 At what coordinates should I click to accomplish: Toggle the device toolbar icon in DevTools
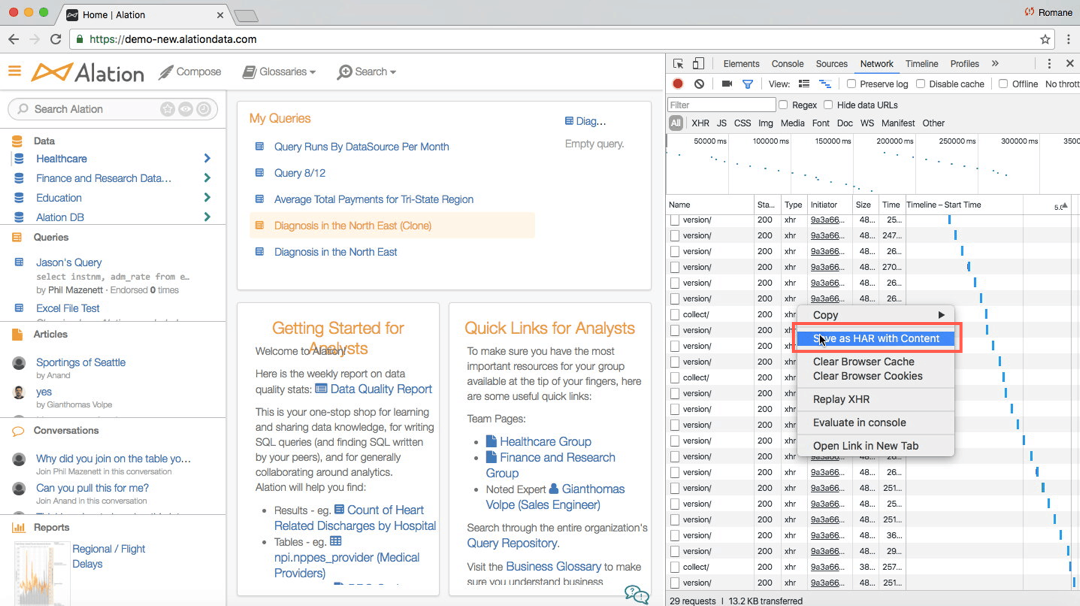pos(698,63)
